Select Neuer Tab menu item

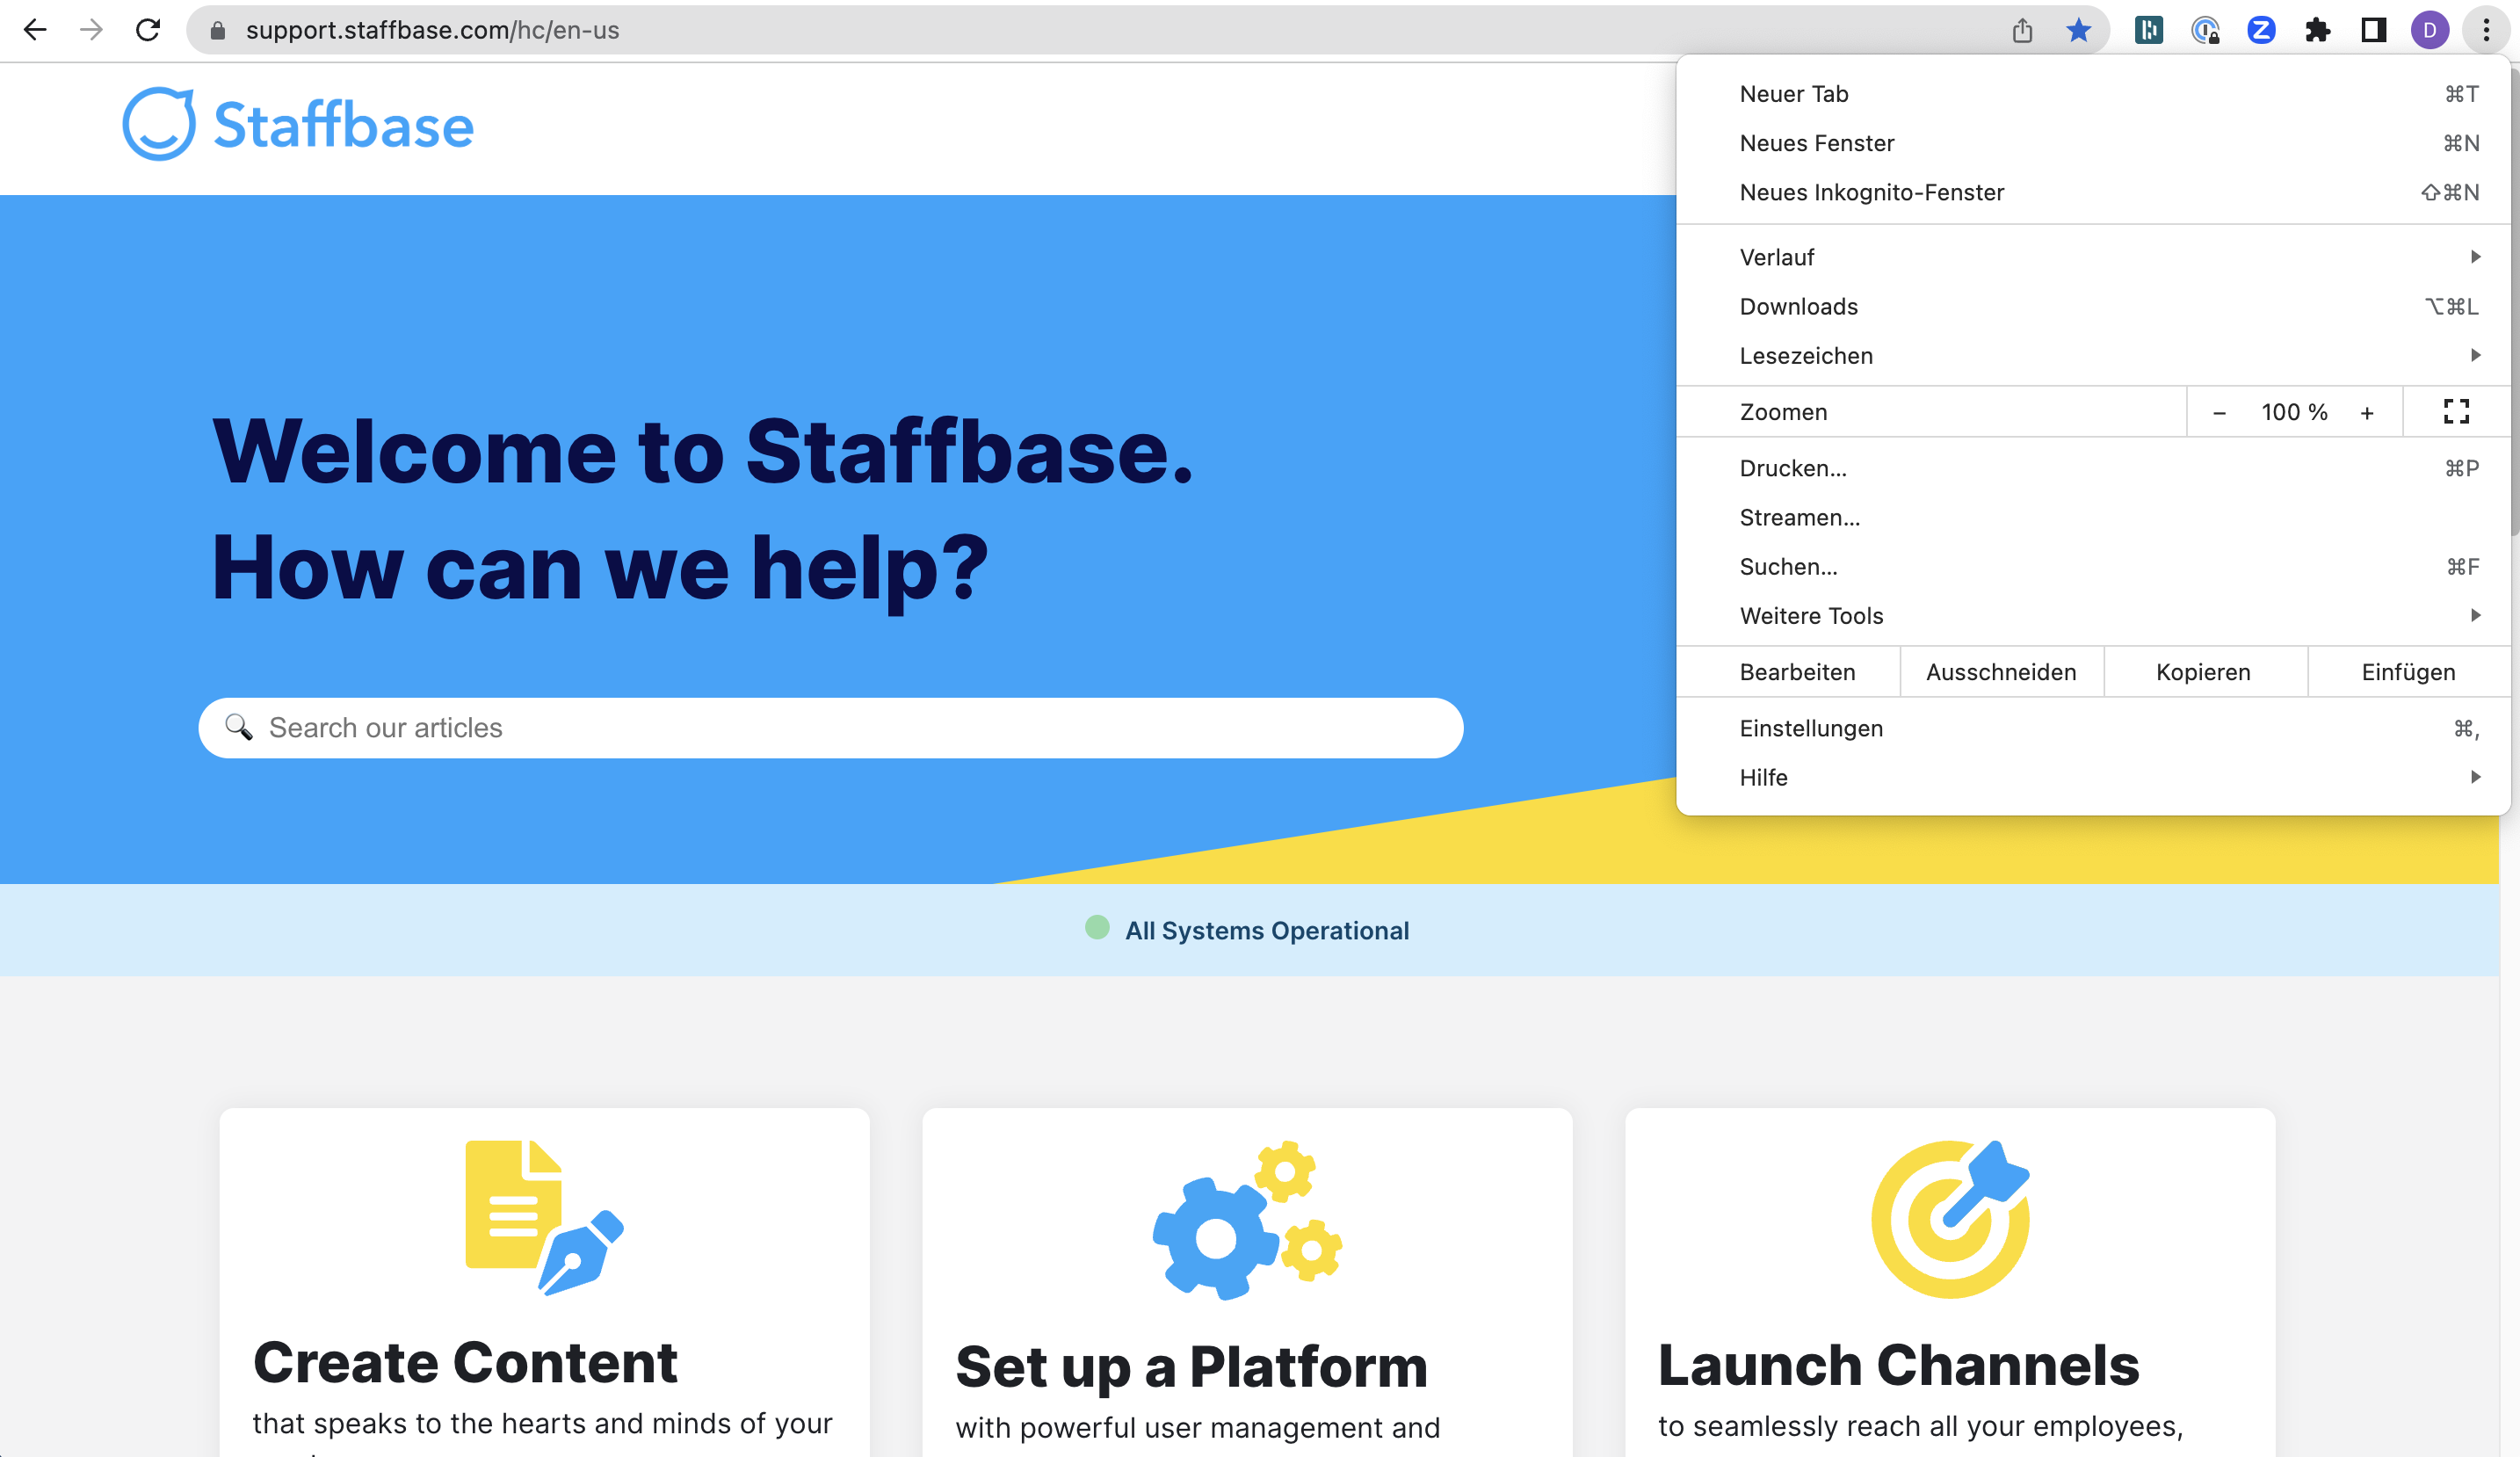[2093, 94]
